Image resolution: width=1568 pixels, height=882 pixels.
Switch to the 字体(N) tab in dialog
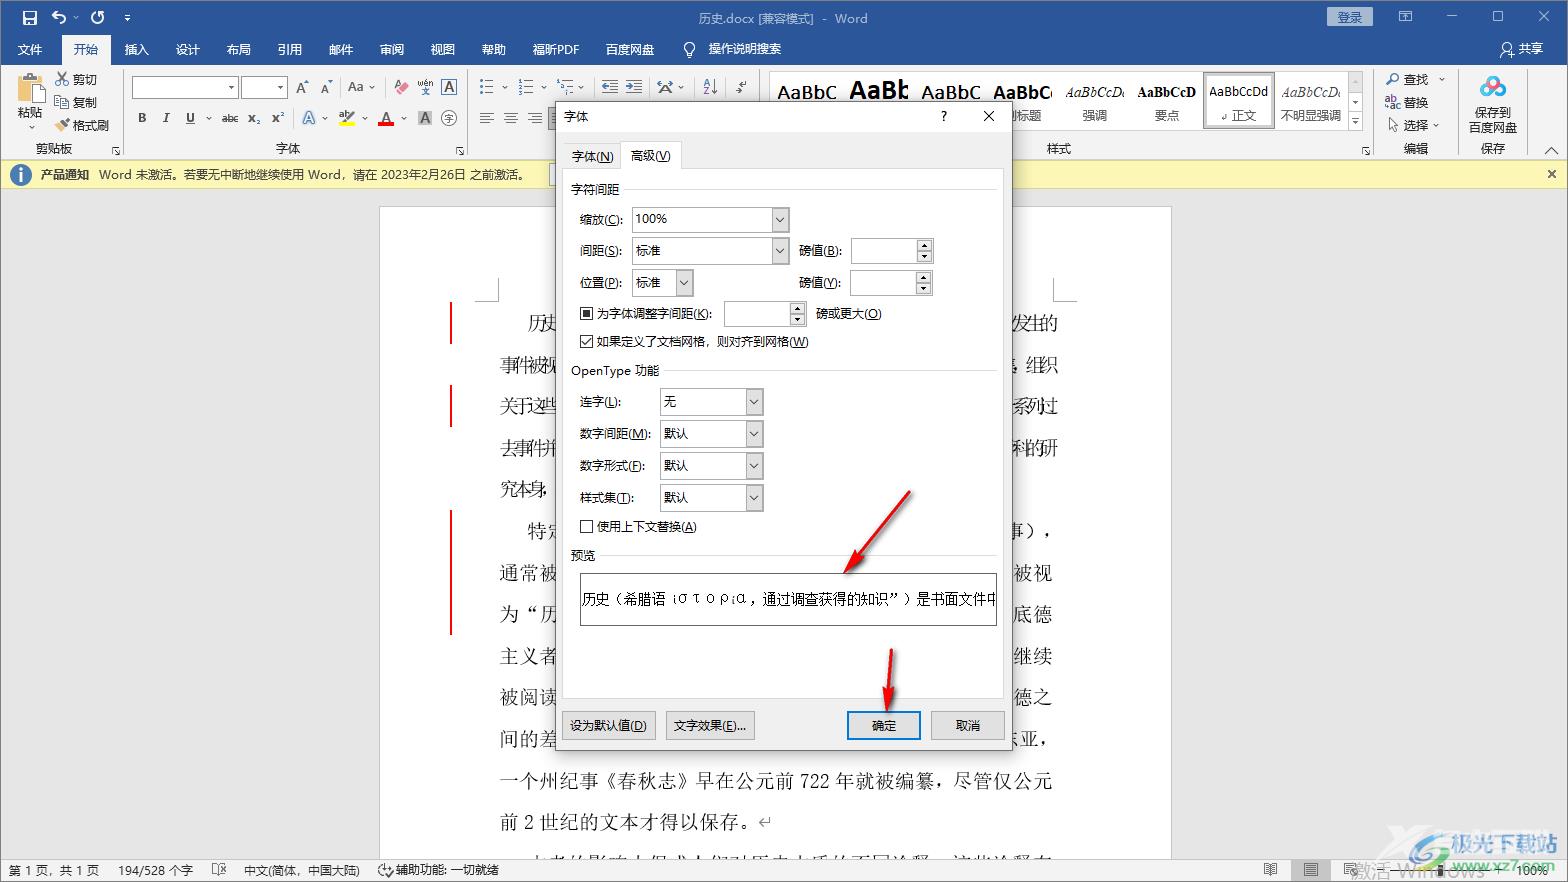point(592,157)
